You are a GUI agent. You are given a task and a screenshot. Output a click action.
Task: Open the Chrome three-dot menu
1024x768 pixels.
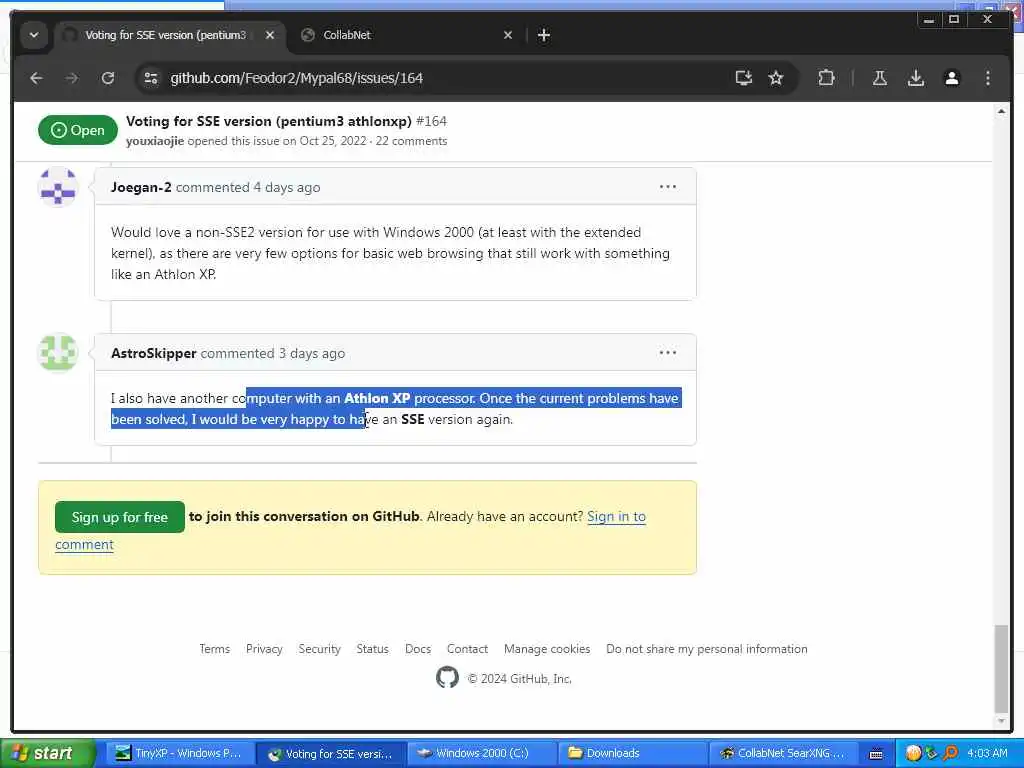pyautogui.click(x=987, y=78)
